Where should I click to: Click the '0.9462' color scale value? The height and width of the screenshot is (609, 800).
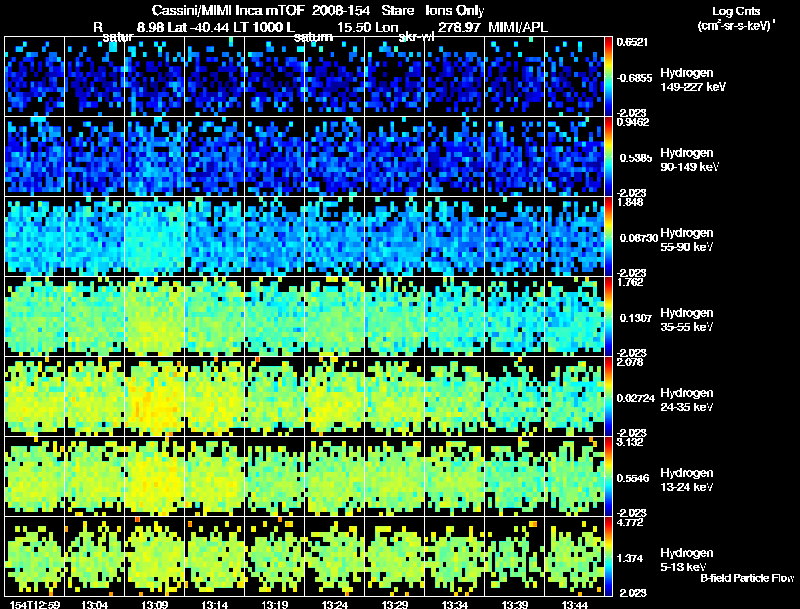click(632, 122)
